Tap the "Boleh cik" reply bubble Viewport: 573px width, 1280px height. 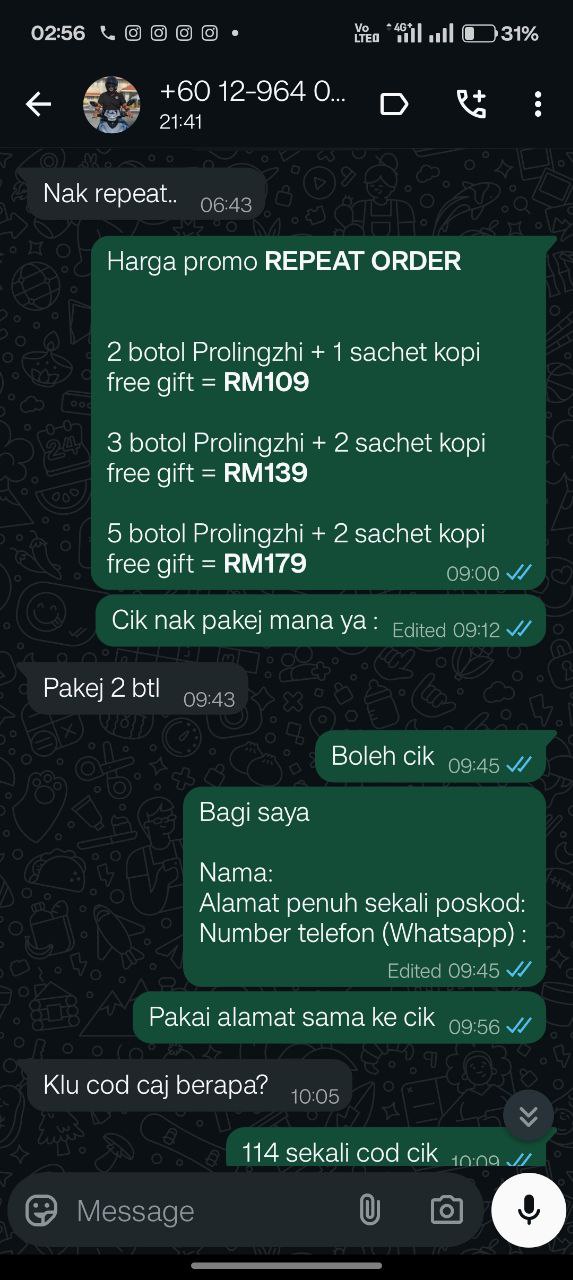pos(431,756)
